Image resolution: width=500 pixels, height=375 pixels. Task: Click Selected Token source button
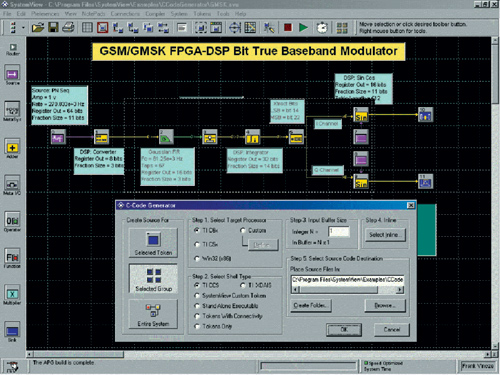153,243
